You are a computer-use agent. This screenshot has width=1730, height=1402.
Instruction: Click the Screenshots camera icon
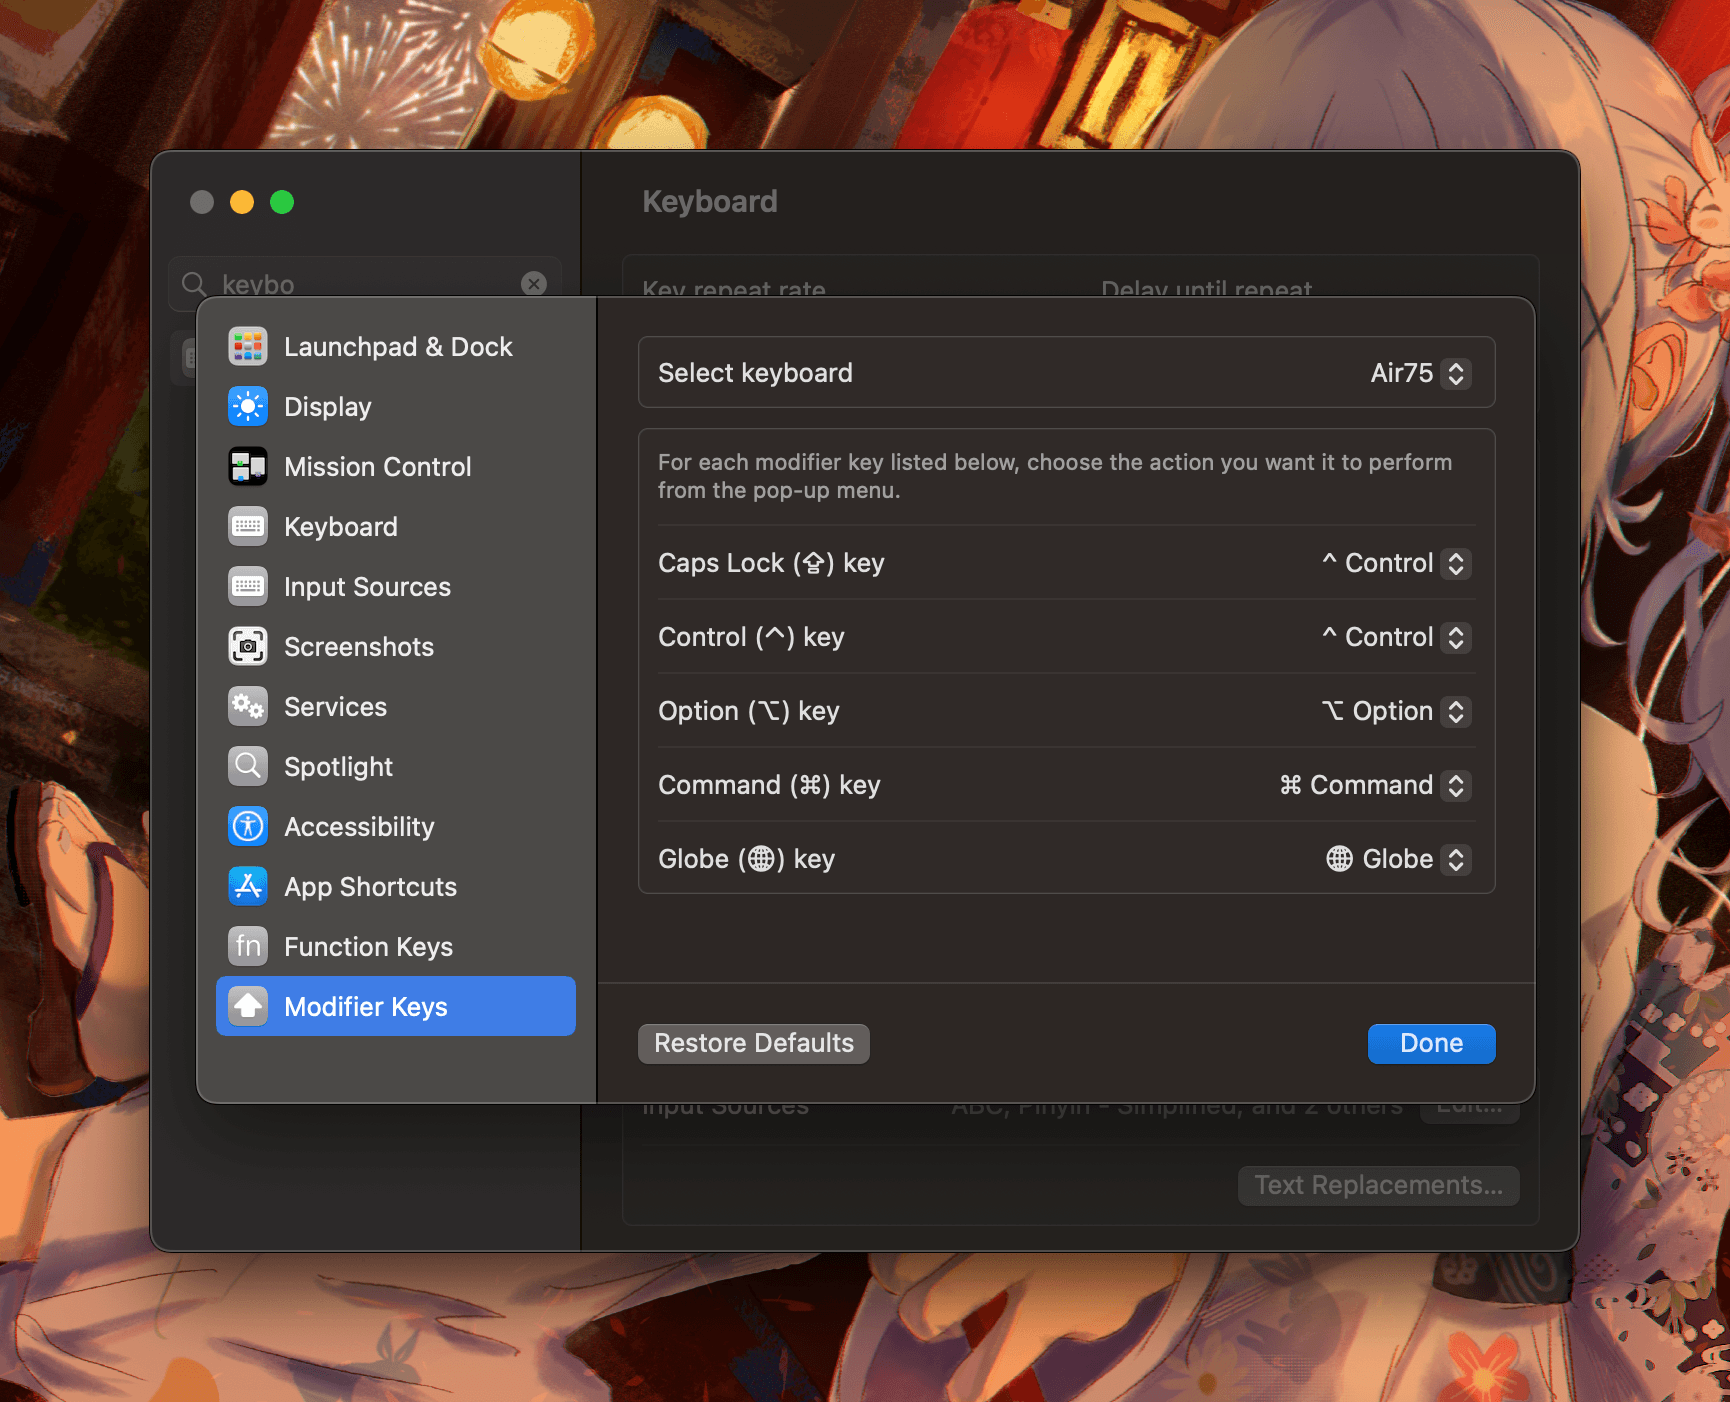point(248,646)
